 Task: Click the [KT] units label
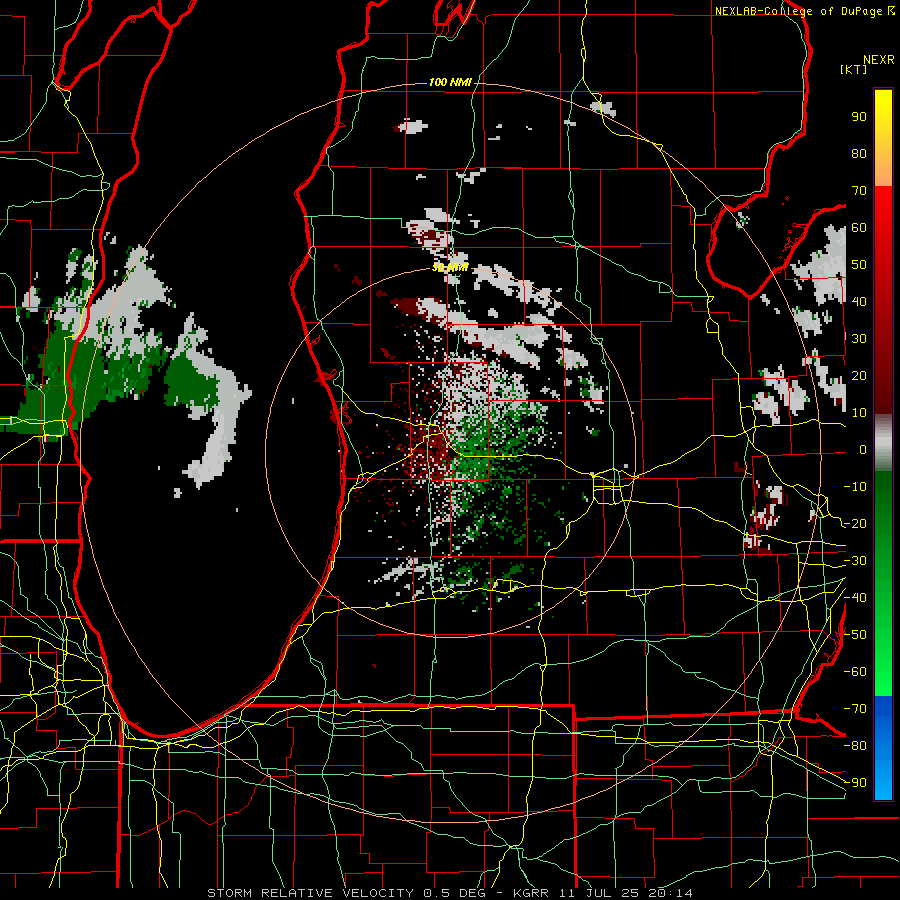click(x=854, y=69)
